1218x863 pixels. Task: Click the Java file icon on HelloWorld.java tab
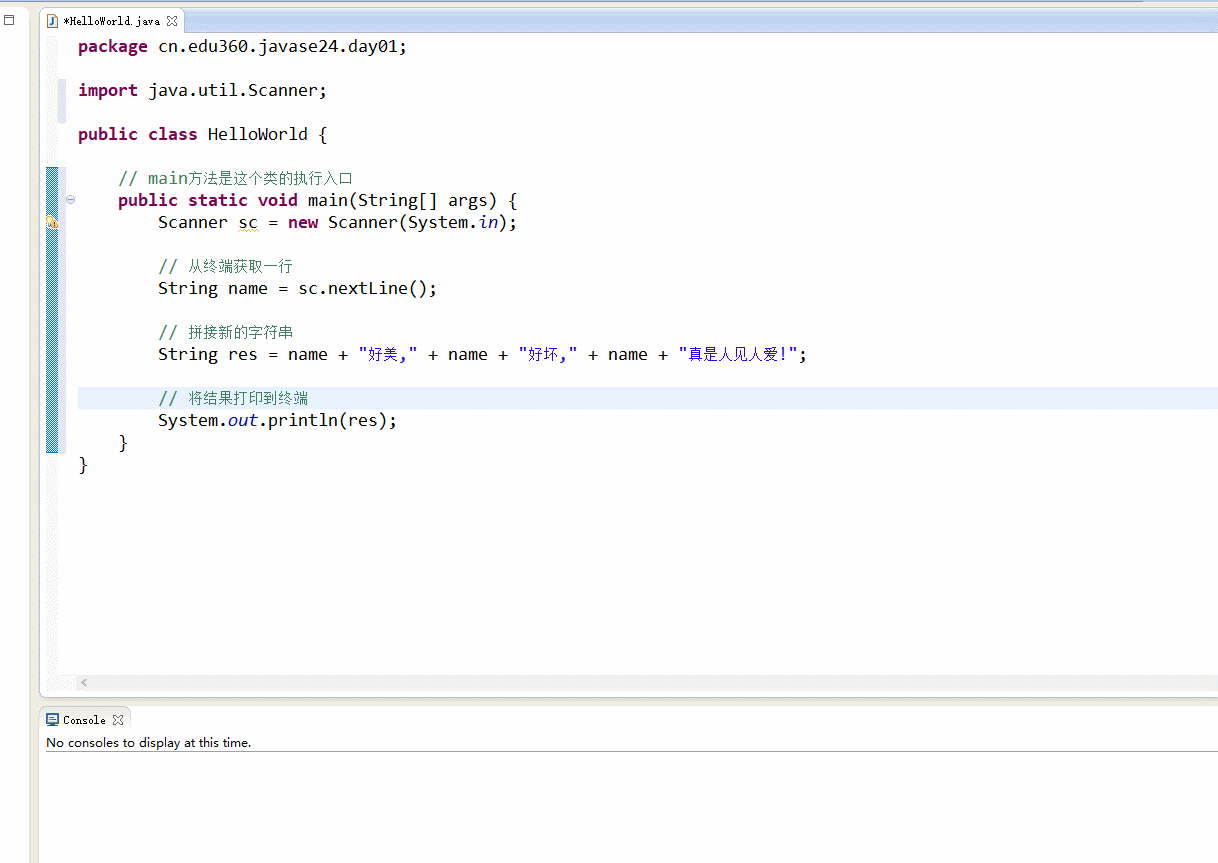[x=52, y=20]
